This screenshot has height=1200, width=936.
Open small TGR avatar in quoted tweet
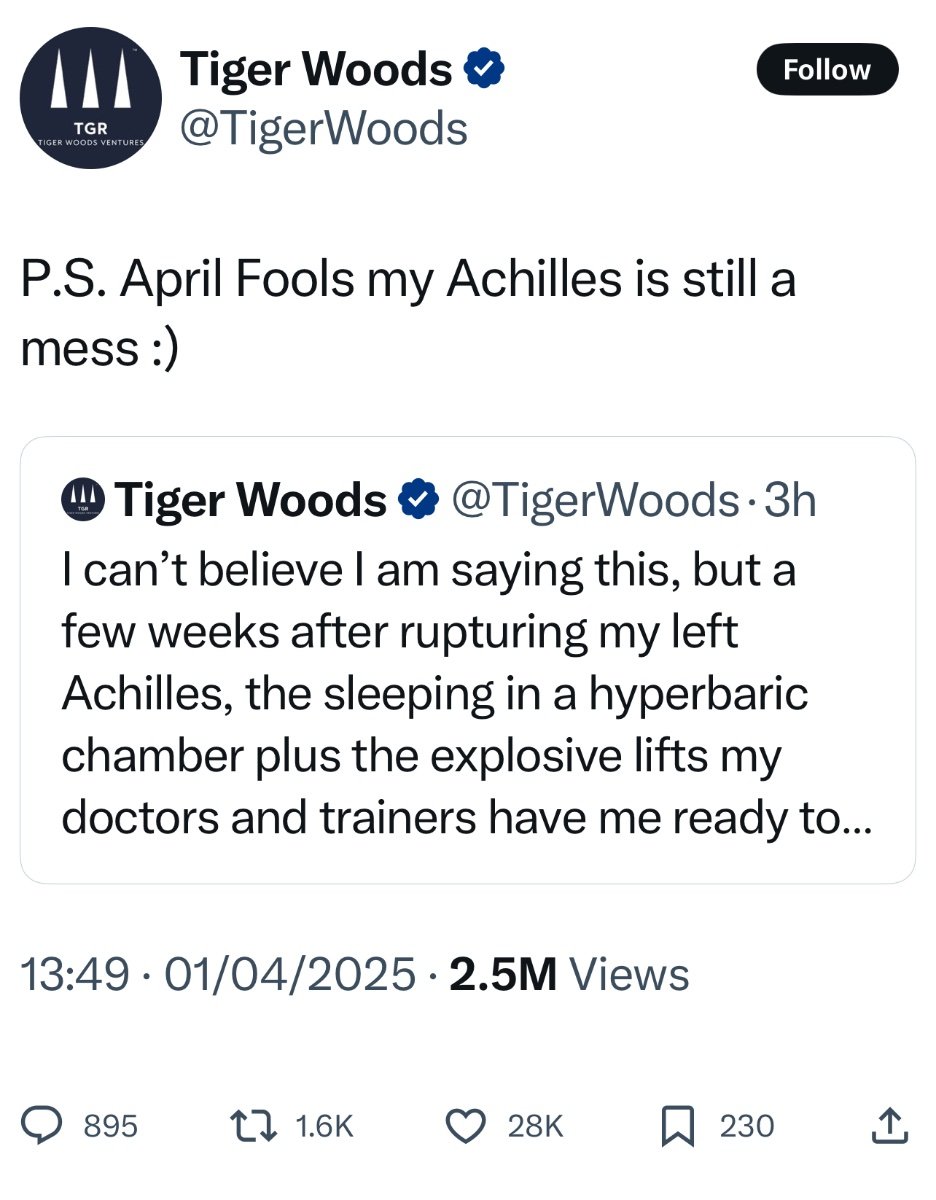coord(84,499)
